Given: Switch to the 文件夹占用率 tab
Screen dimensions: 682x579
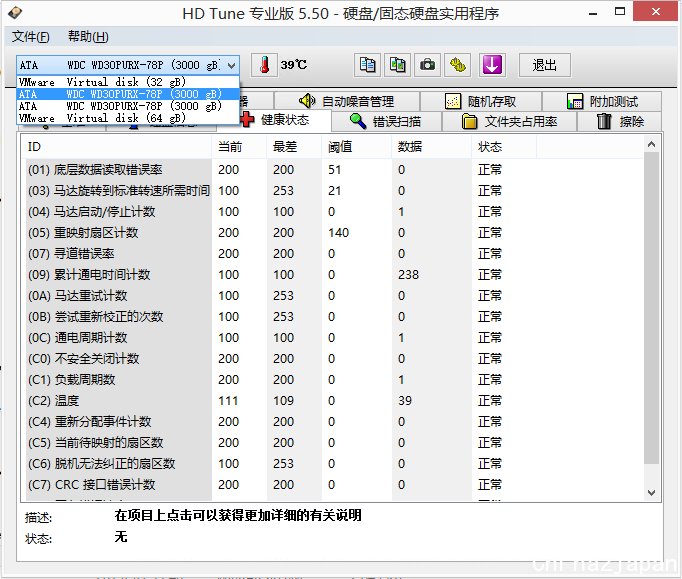Looking at the screenshot, I should tap(509, 121).
